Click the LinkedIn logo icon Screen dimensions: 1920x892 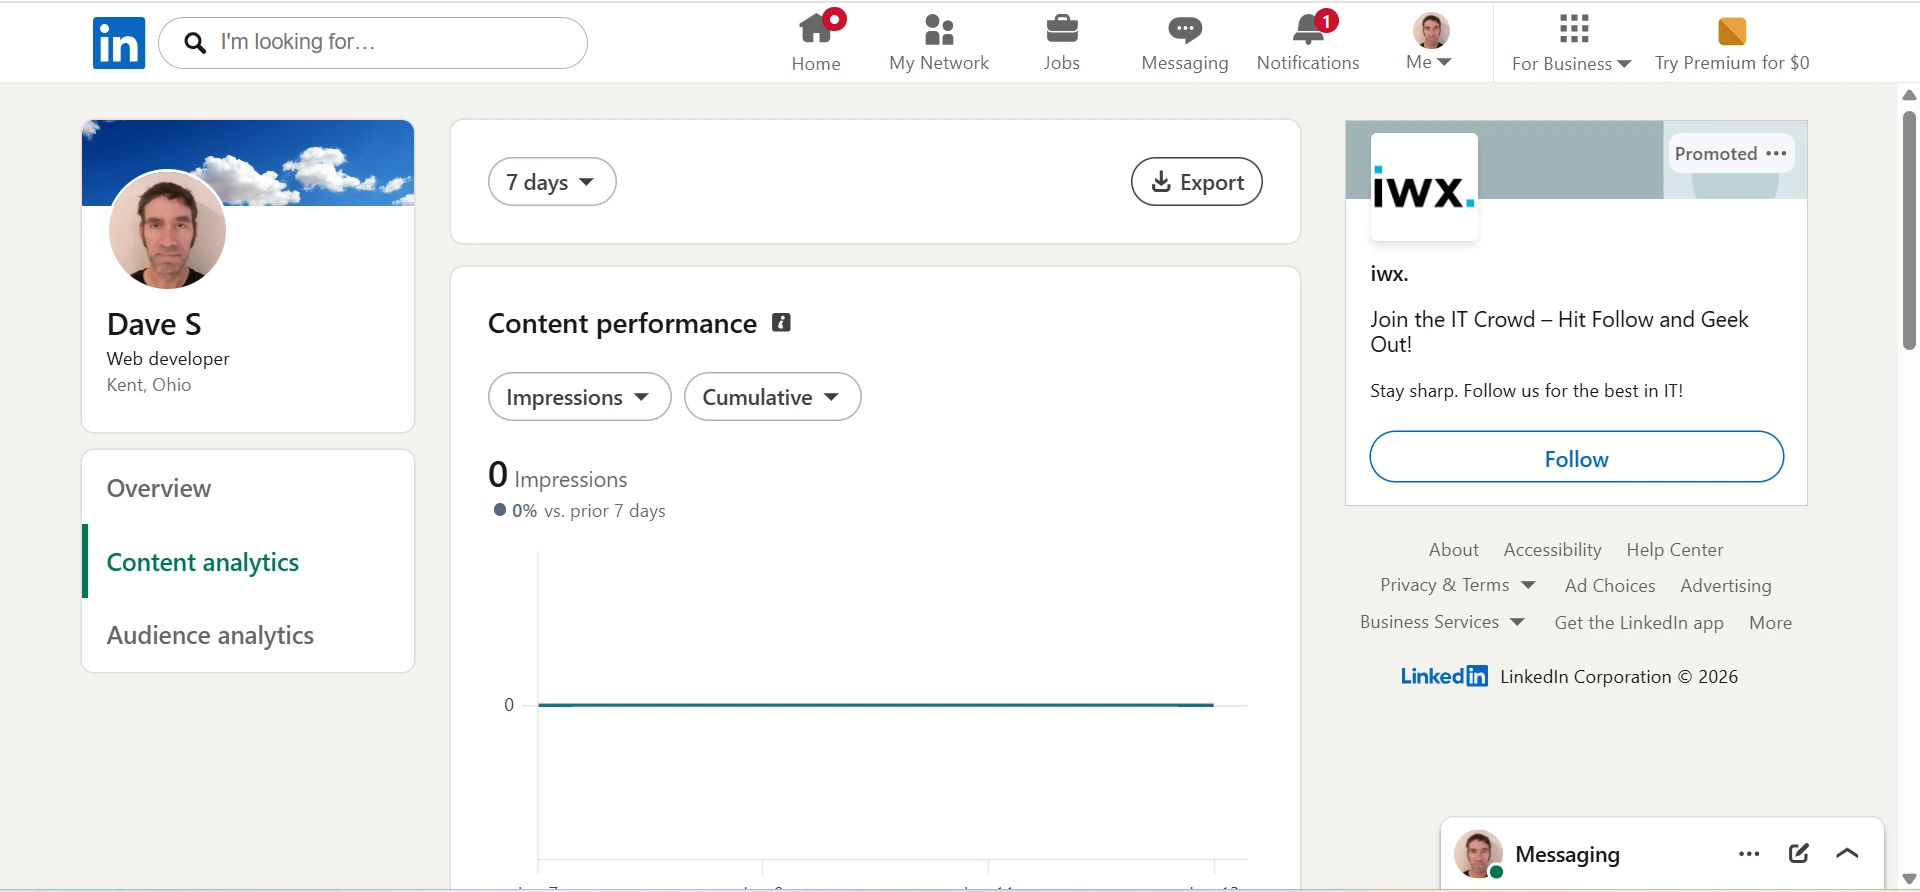119,43
